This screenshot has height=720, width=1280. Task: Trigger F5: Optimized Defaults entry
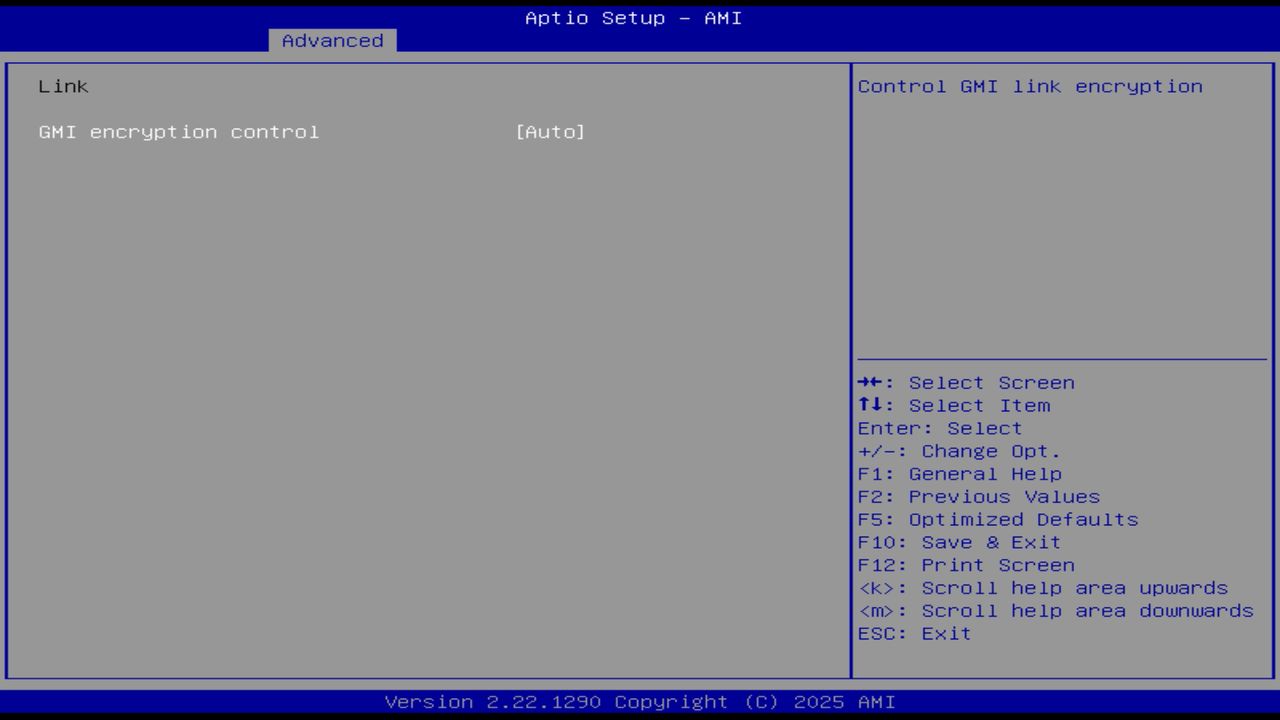[997, 519]
